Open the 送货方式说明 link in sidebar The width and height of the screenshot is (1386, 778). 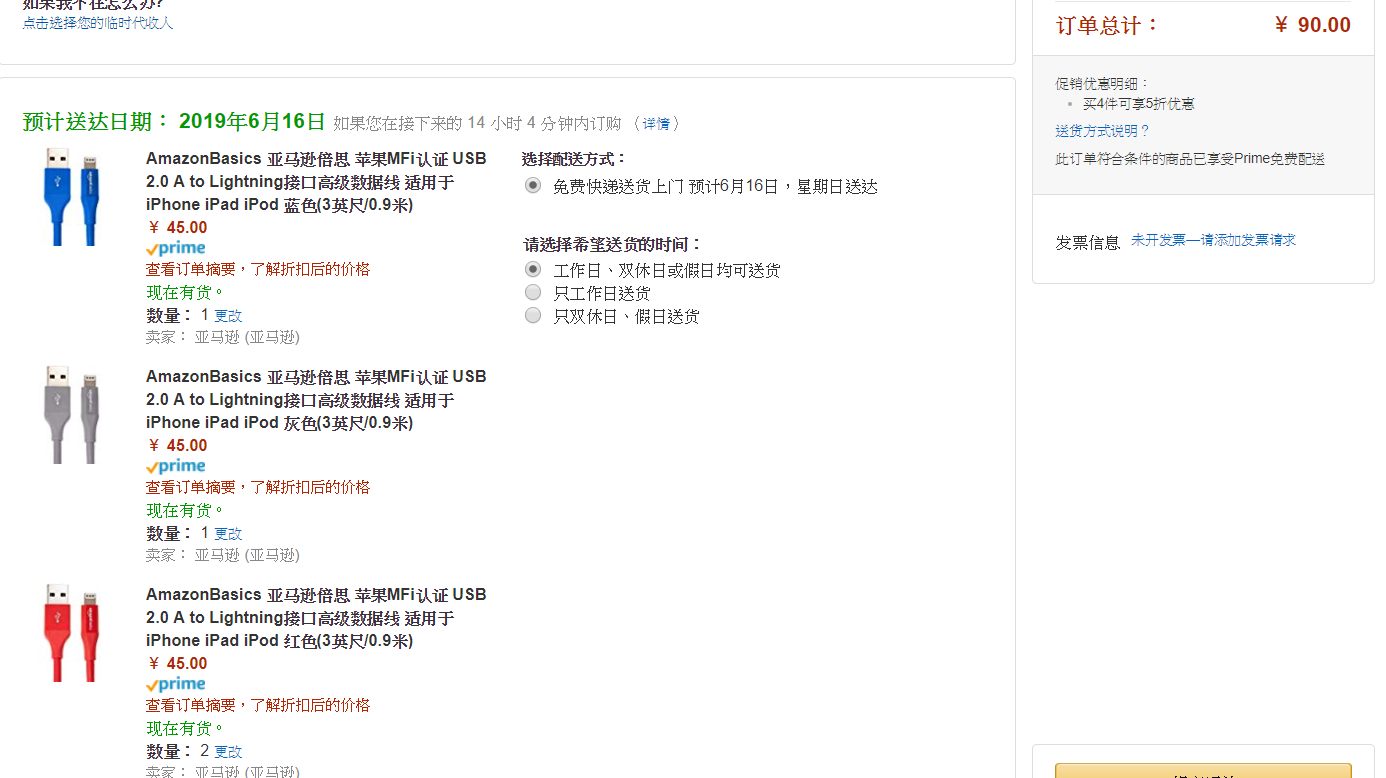point(1102,131)
